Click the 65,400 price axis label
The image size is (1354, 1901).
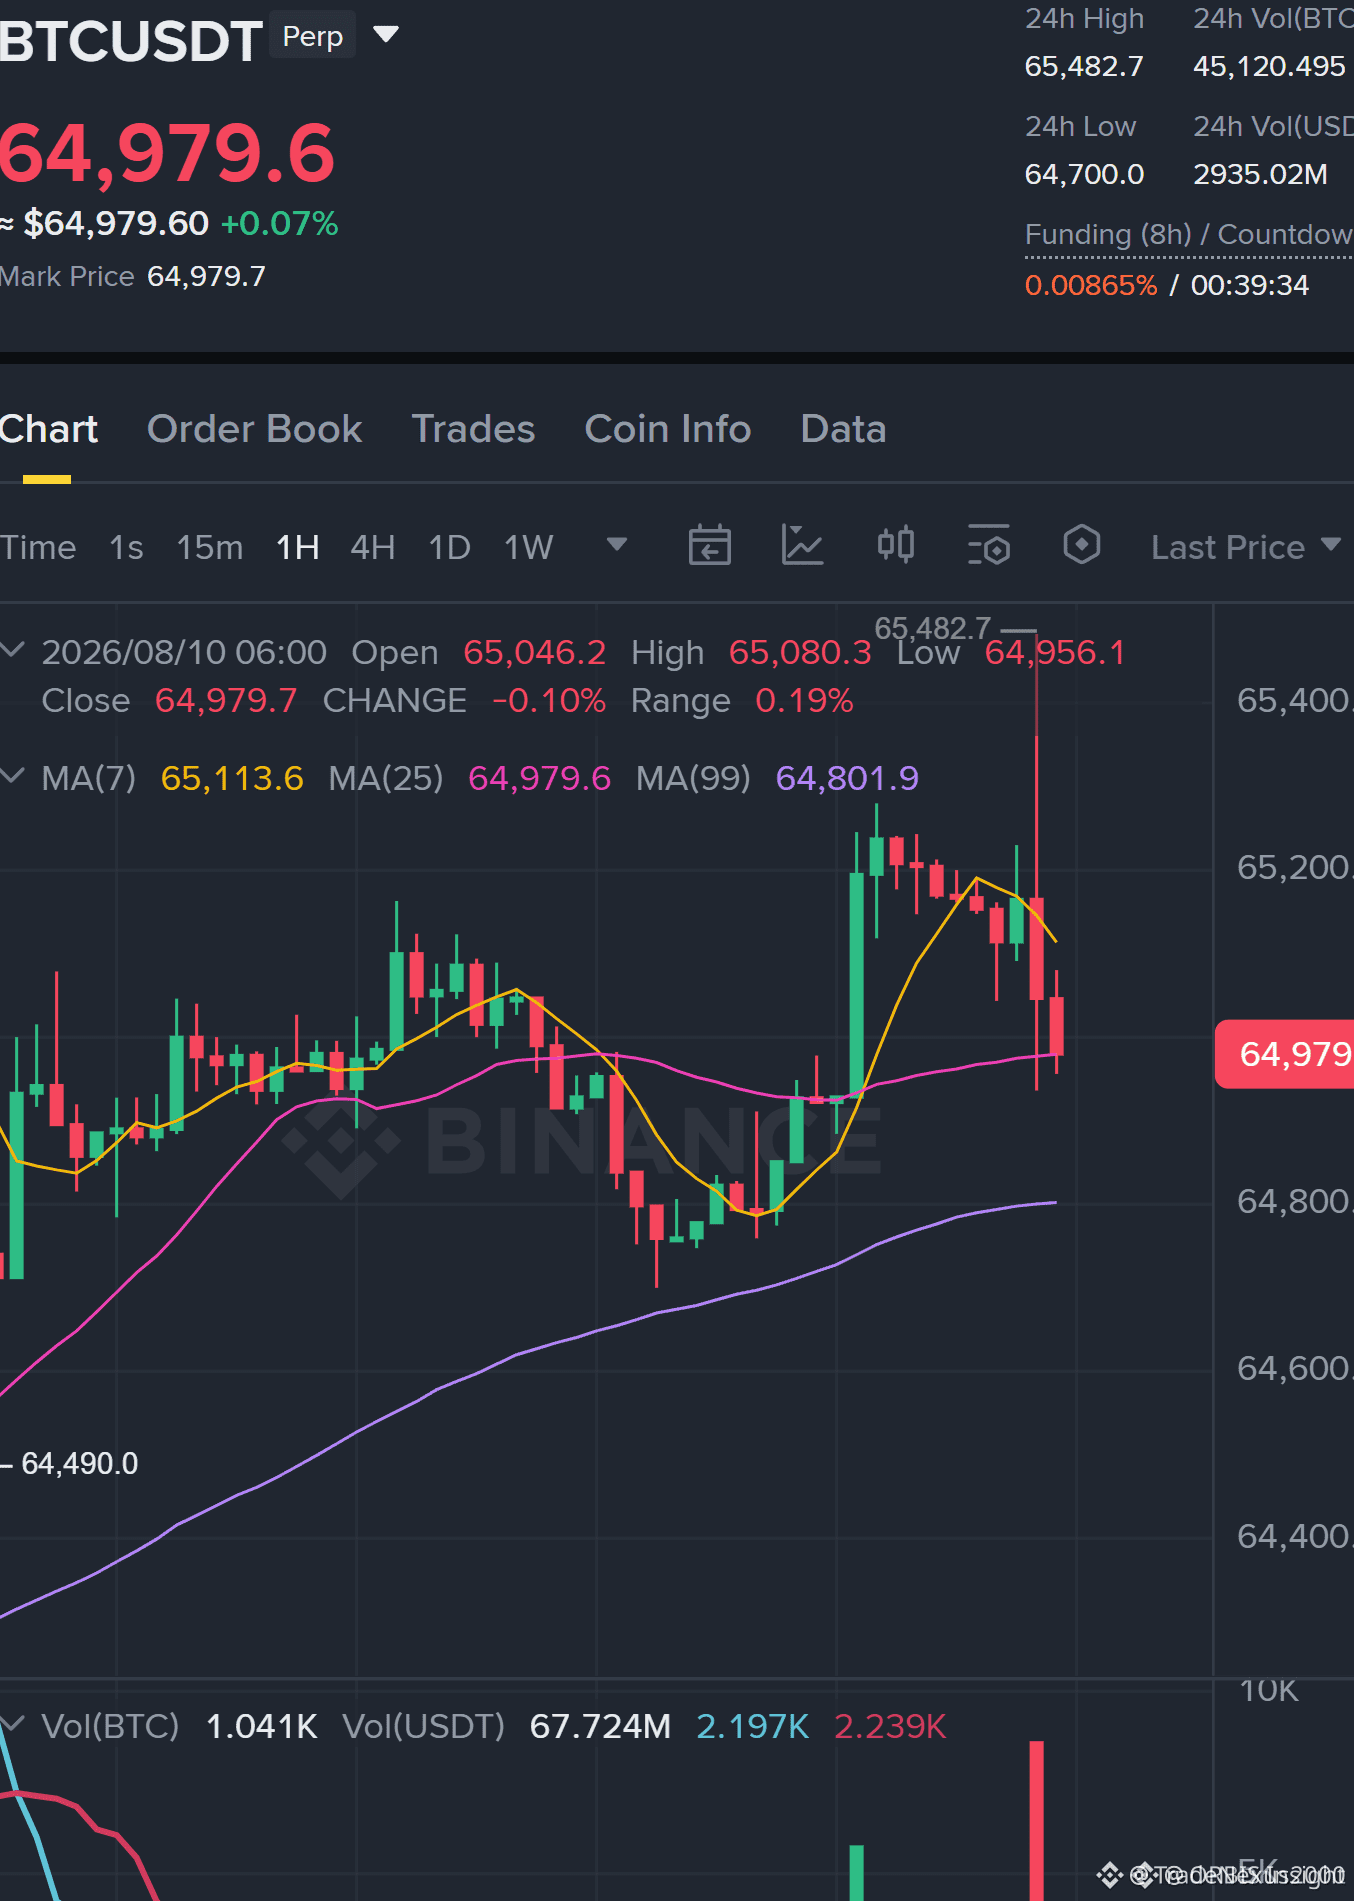pyautogui.click(x=1295, y=700)
